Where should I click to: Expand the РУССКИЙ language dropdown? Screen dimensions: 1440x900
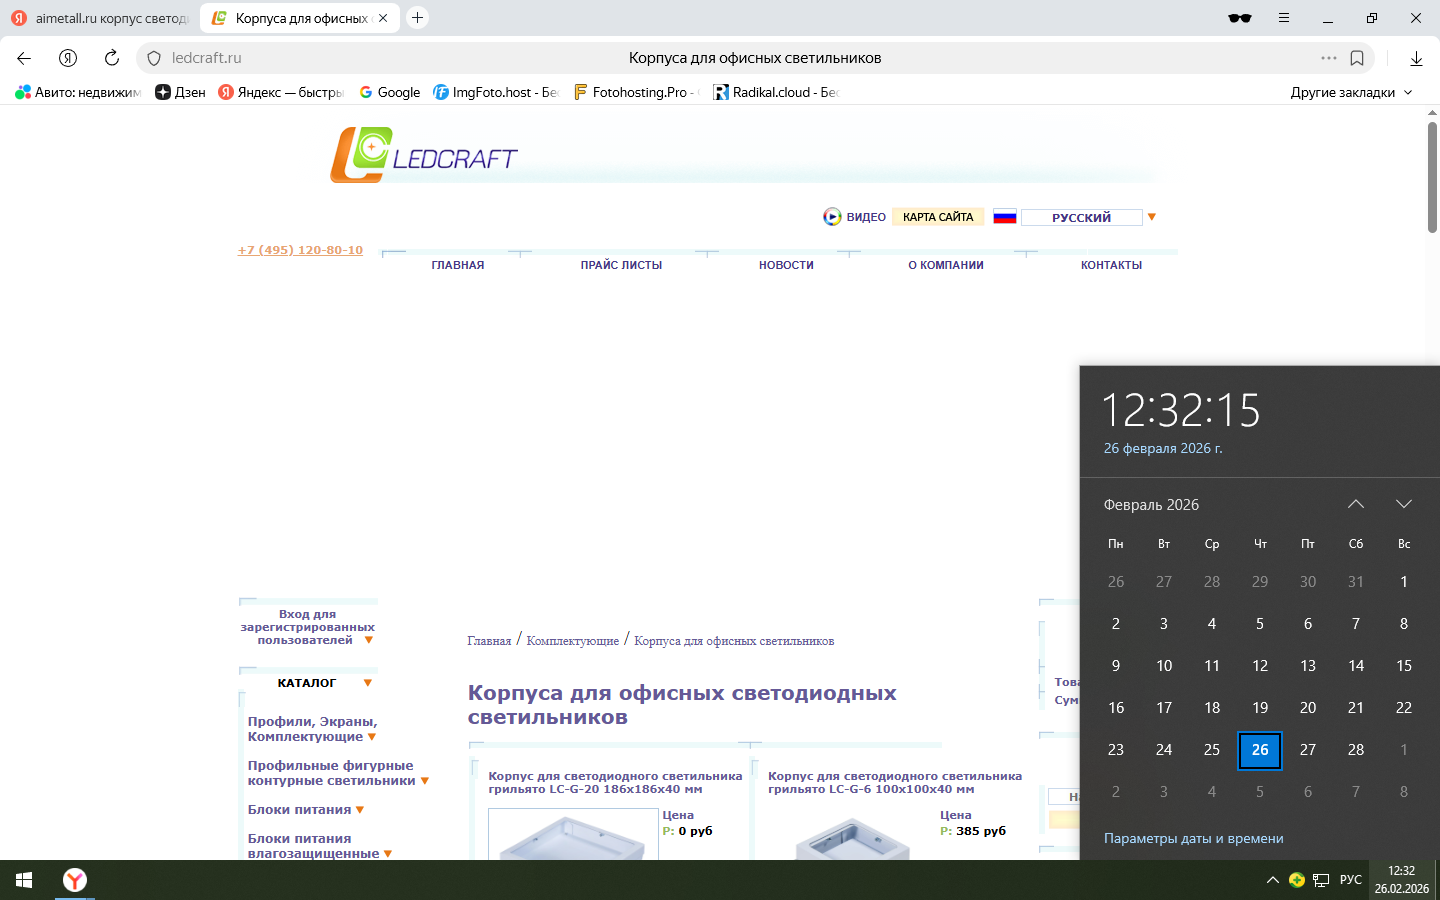point(1151,217)
